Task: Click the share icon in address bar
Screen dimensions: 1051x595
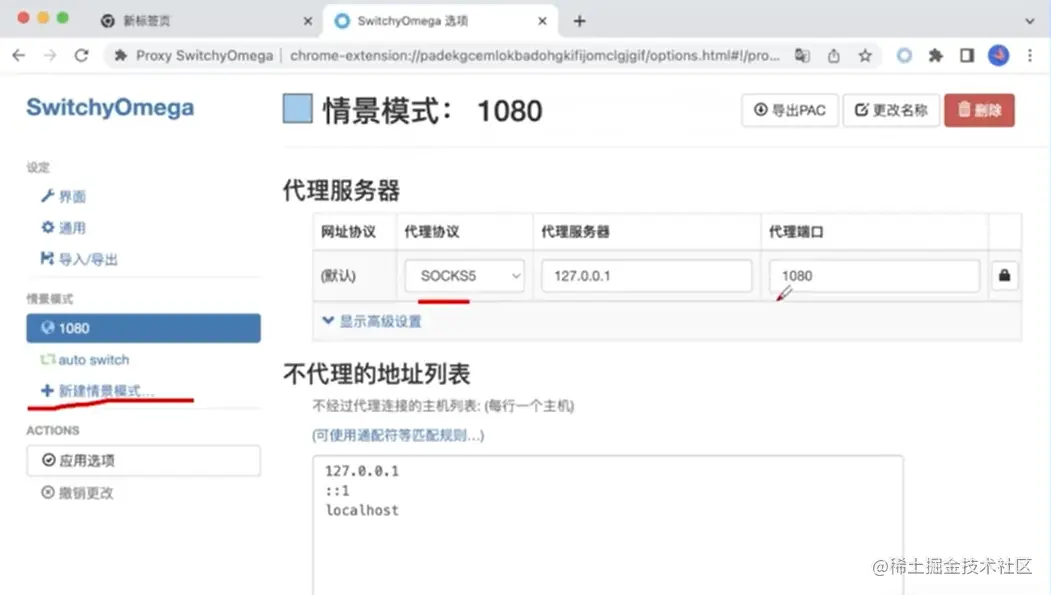Action: (x=834, y=56)
